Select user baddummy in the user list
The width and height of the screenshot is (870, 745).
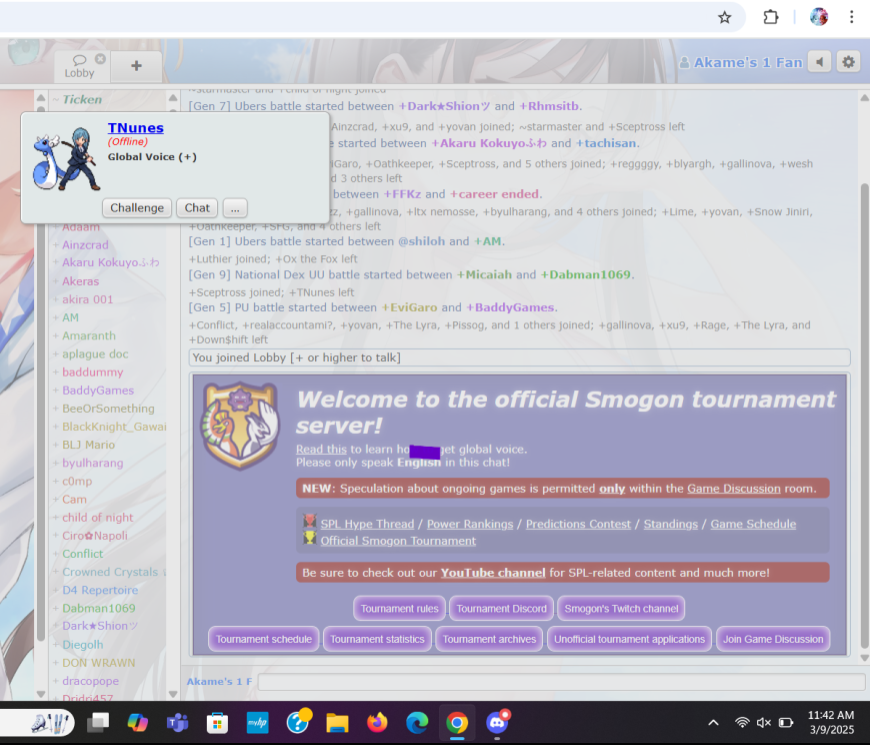point(93,372)
